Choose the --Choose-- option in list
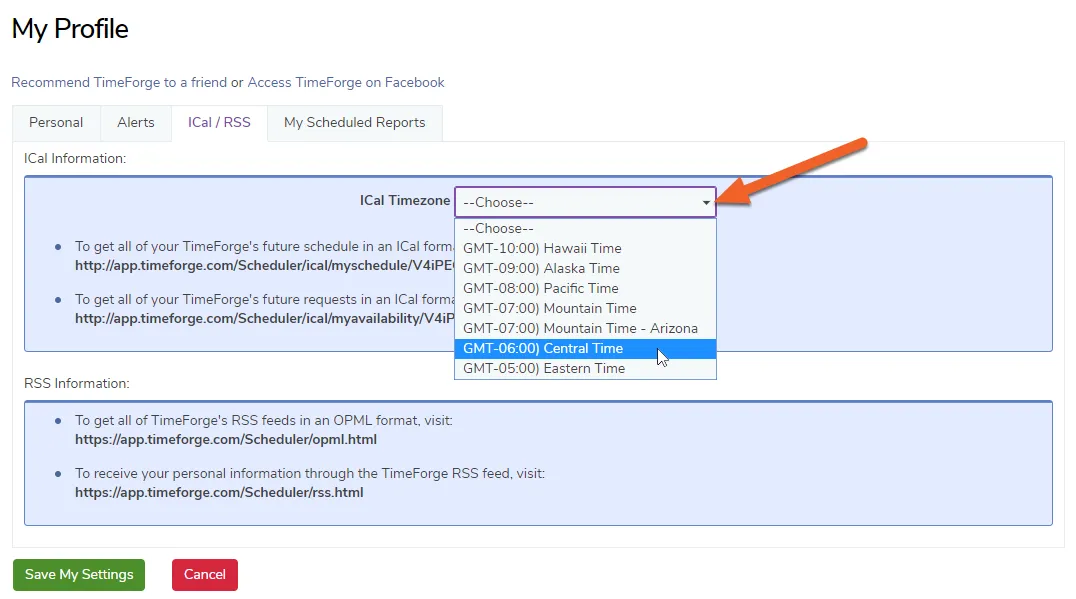The width and height of the screenshot is (1076, 599). click(585, 228)
